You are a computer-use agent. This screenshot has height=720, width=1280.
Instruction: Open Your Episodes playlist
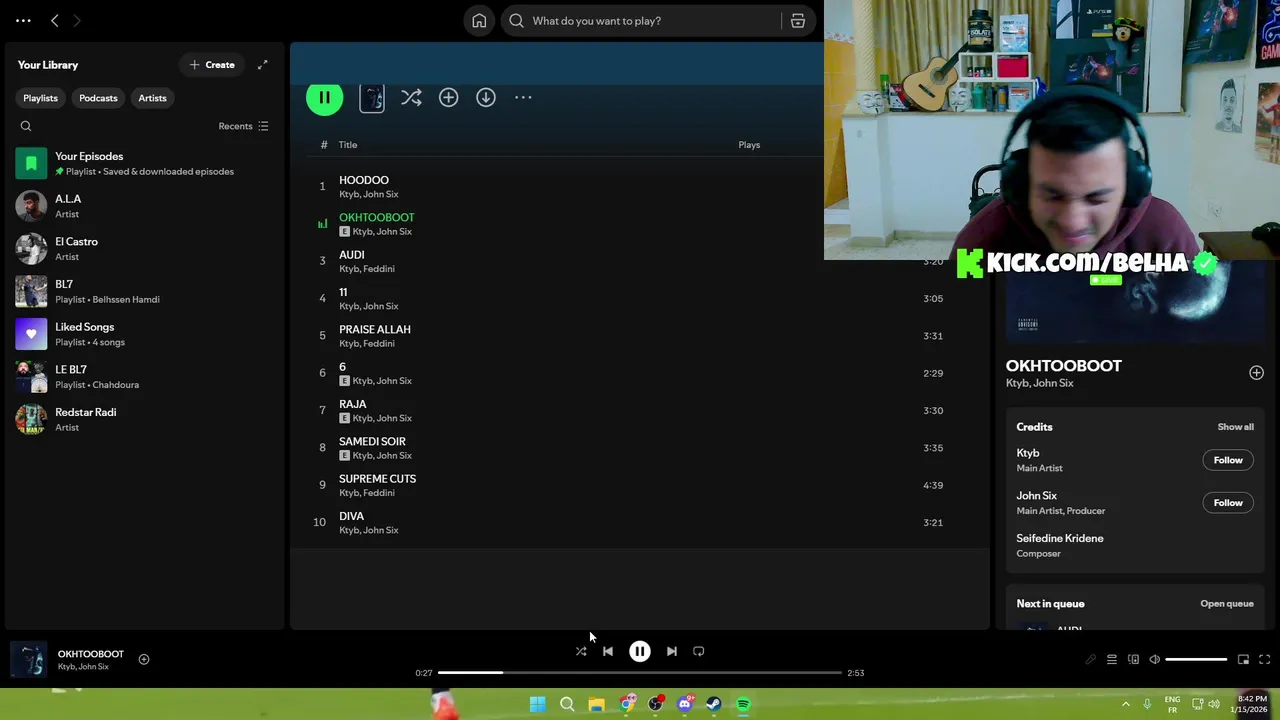145,163
